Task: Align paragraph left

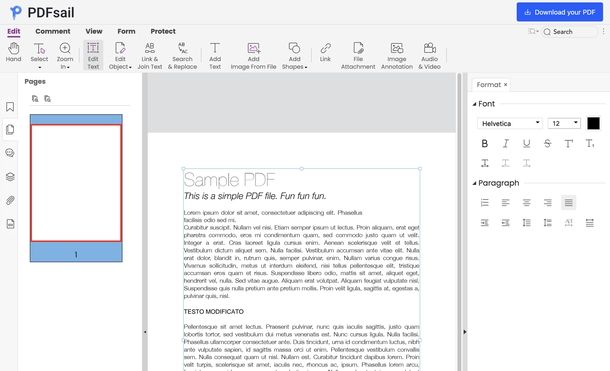Action: [x=505, y=202]
